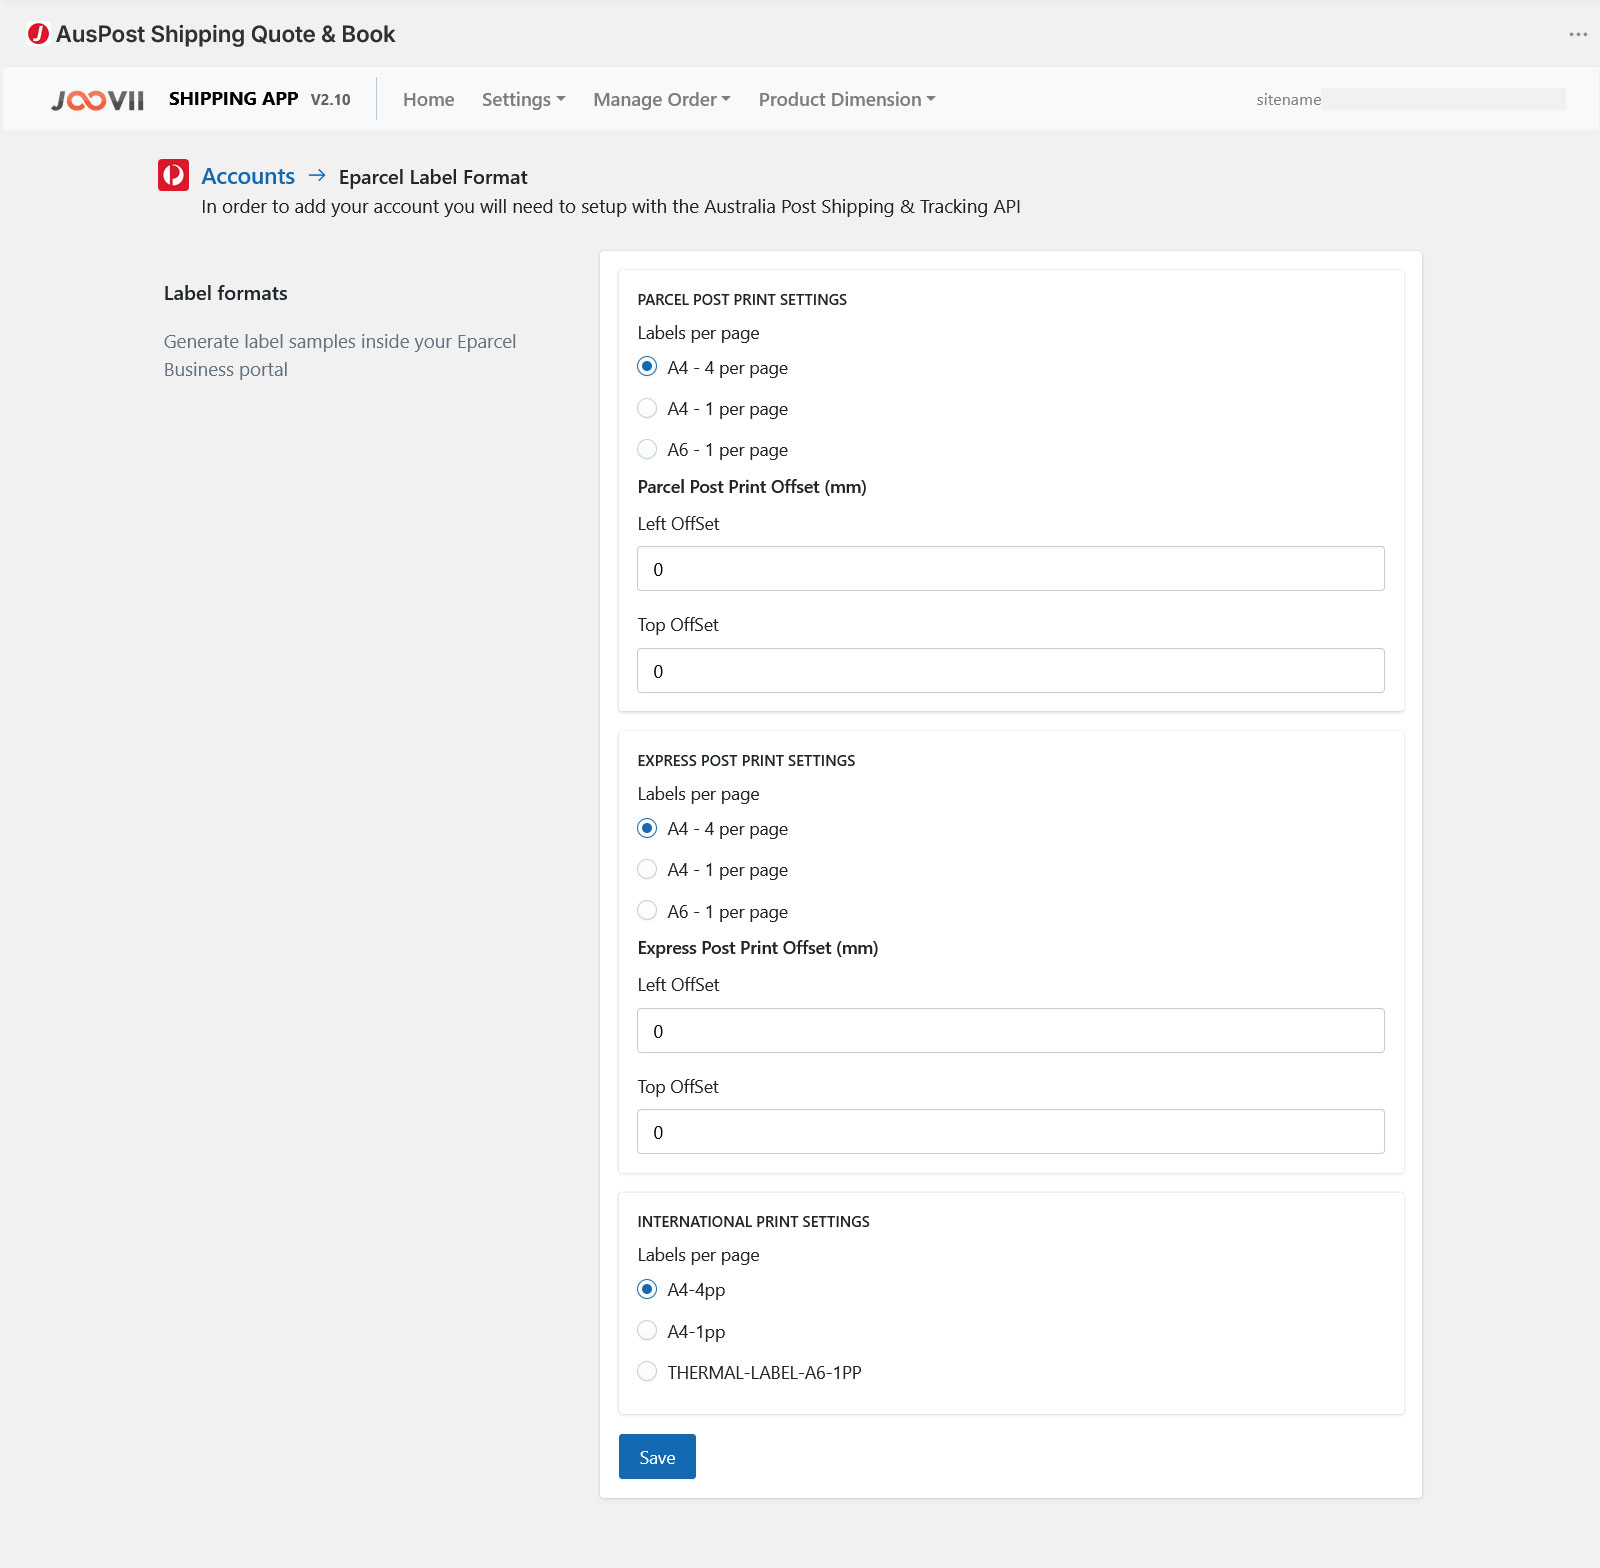Image resolution: width=1600 pixels, height=1568 pixels.
Task: Open the Manage Order dropdown
Action: click(x=661, y=100)
